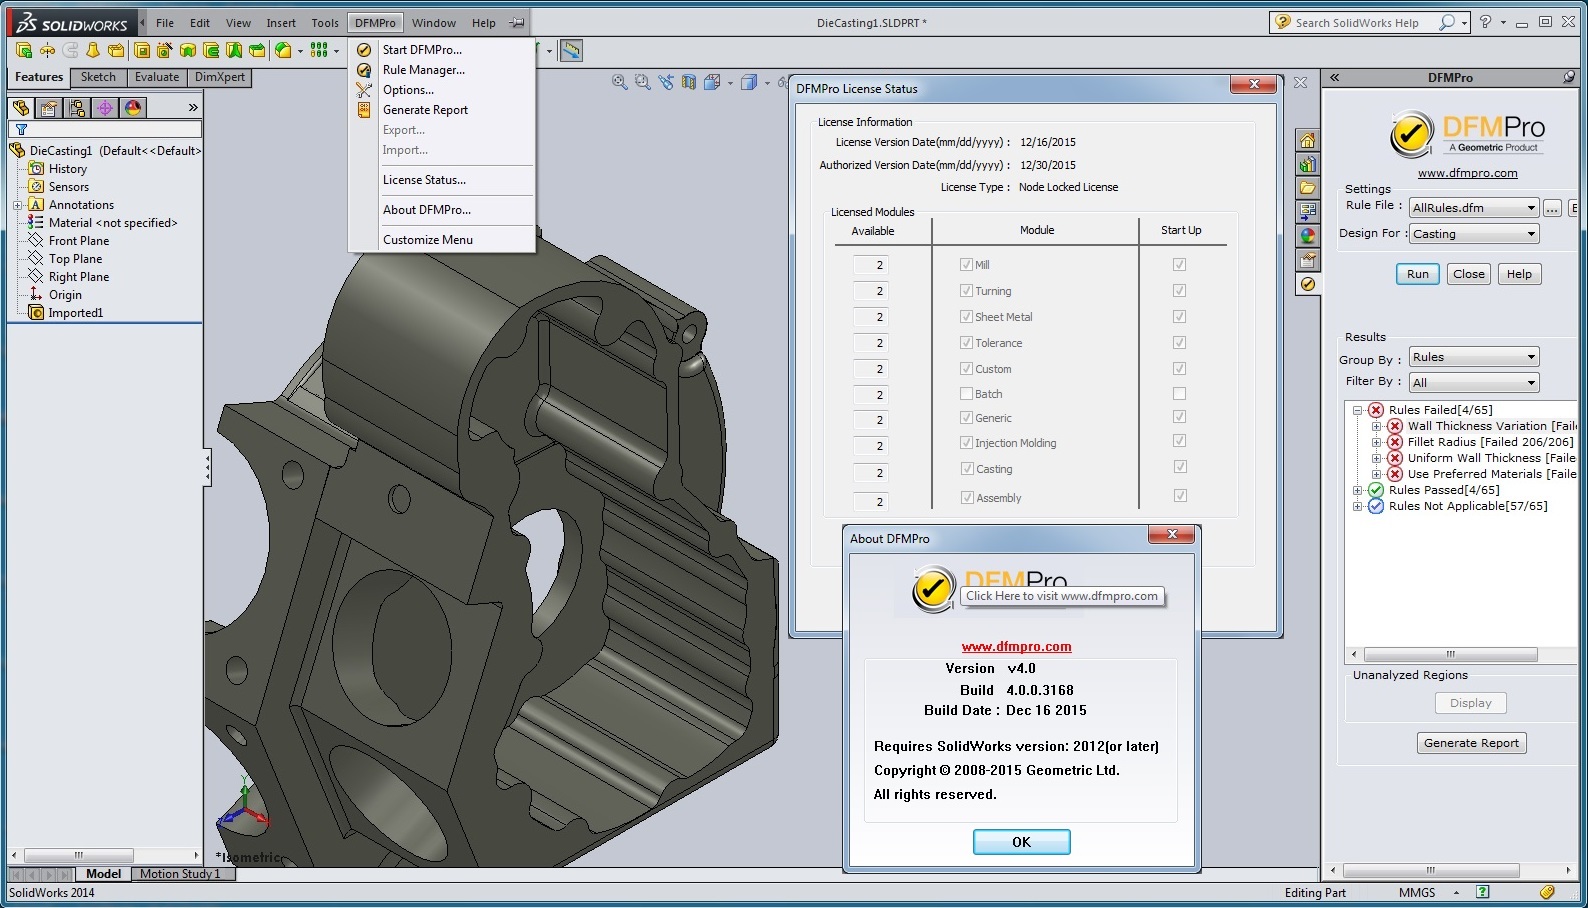Open the File Explorer folder tab

coord(1307,188)
